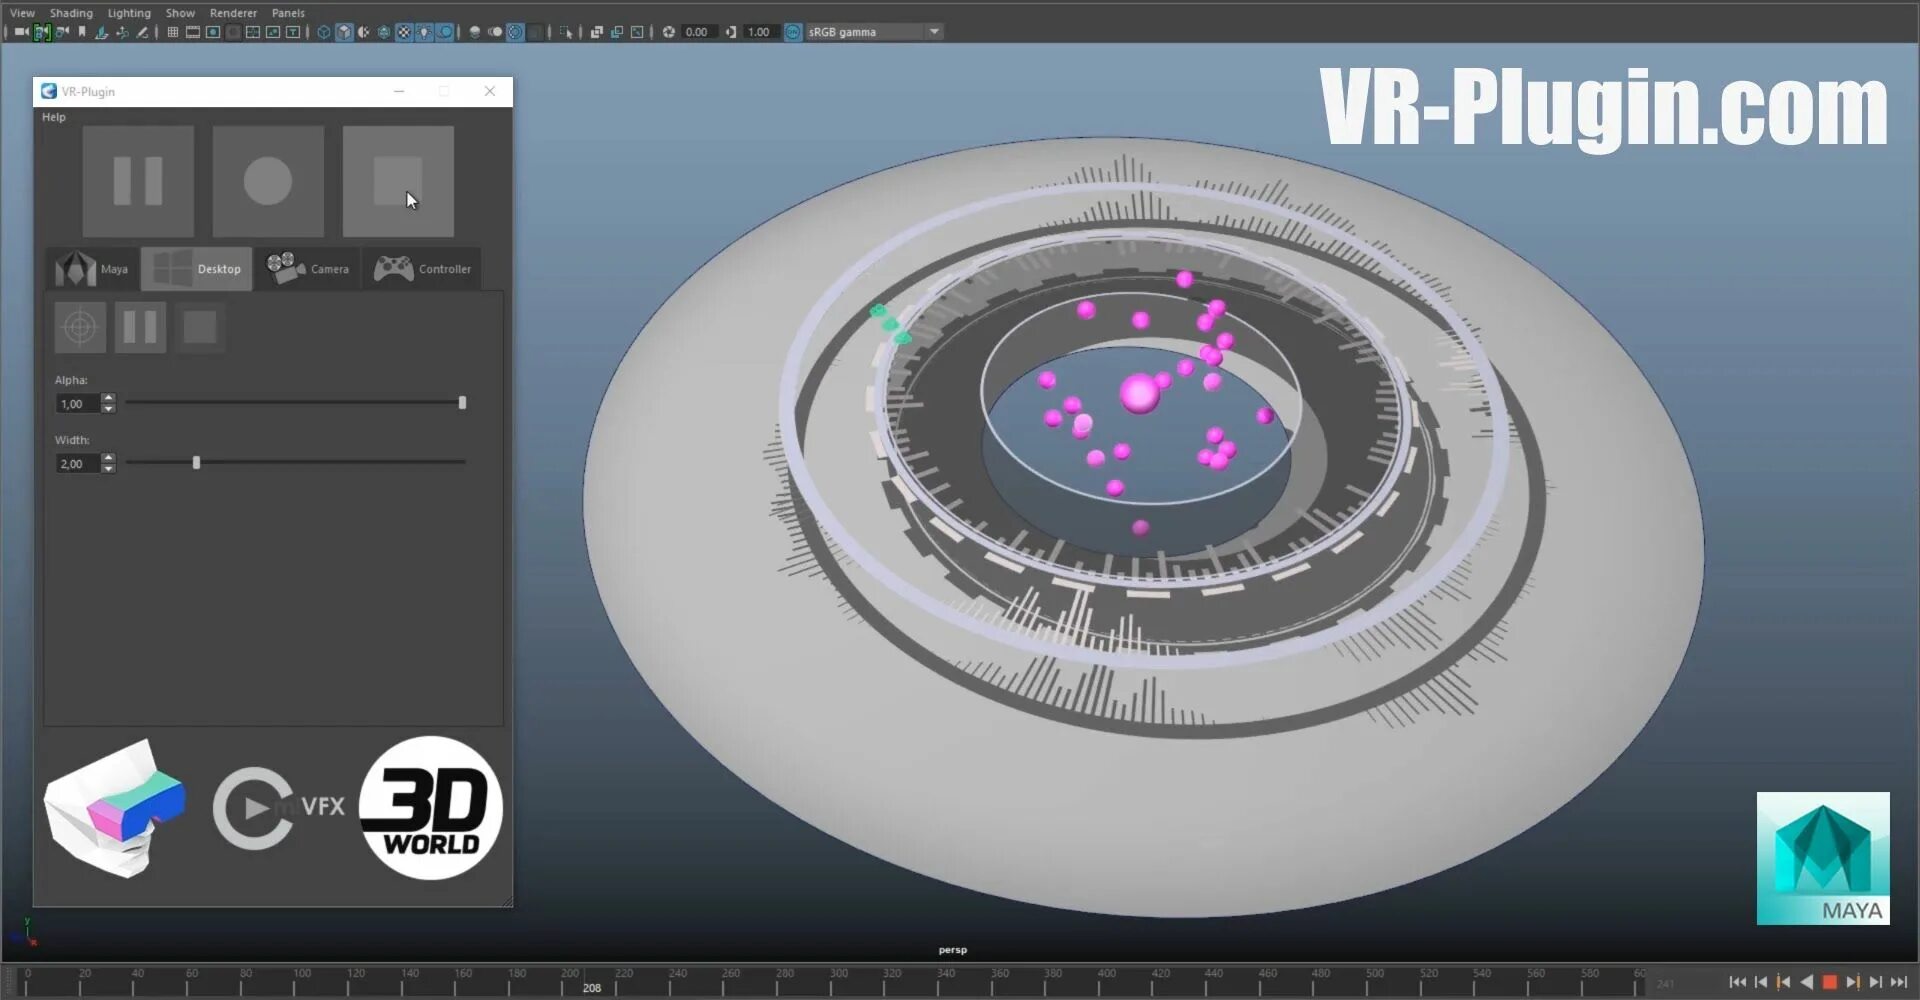
Task: Toggle the Shadows icon
Action: (445, 32)
